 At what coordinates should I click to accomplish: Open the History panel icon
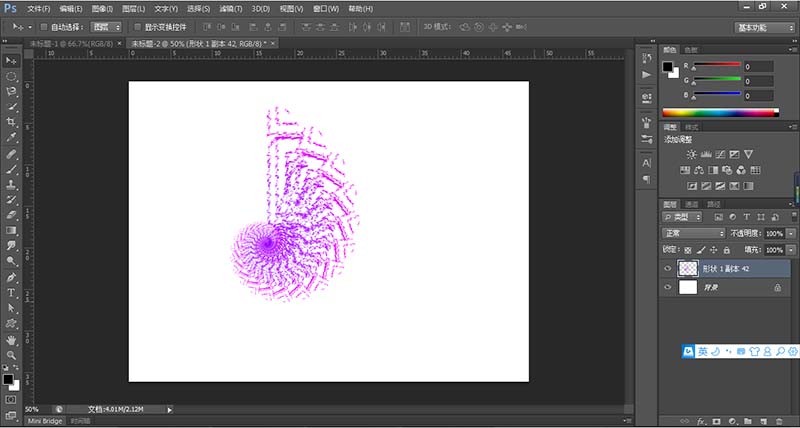click(x=646, y=57)
